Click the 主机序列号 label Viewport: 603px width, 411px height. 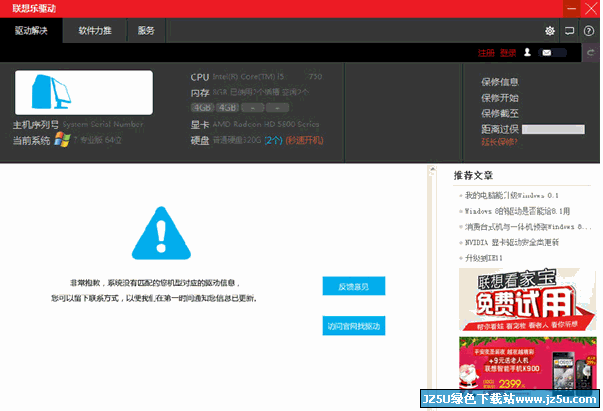tap(35, 125)
